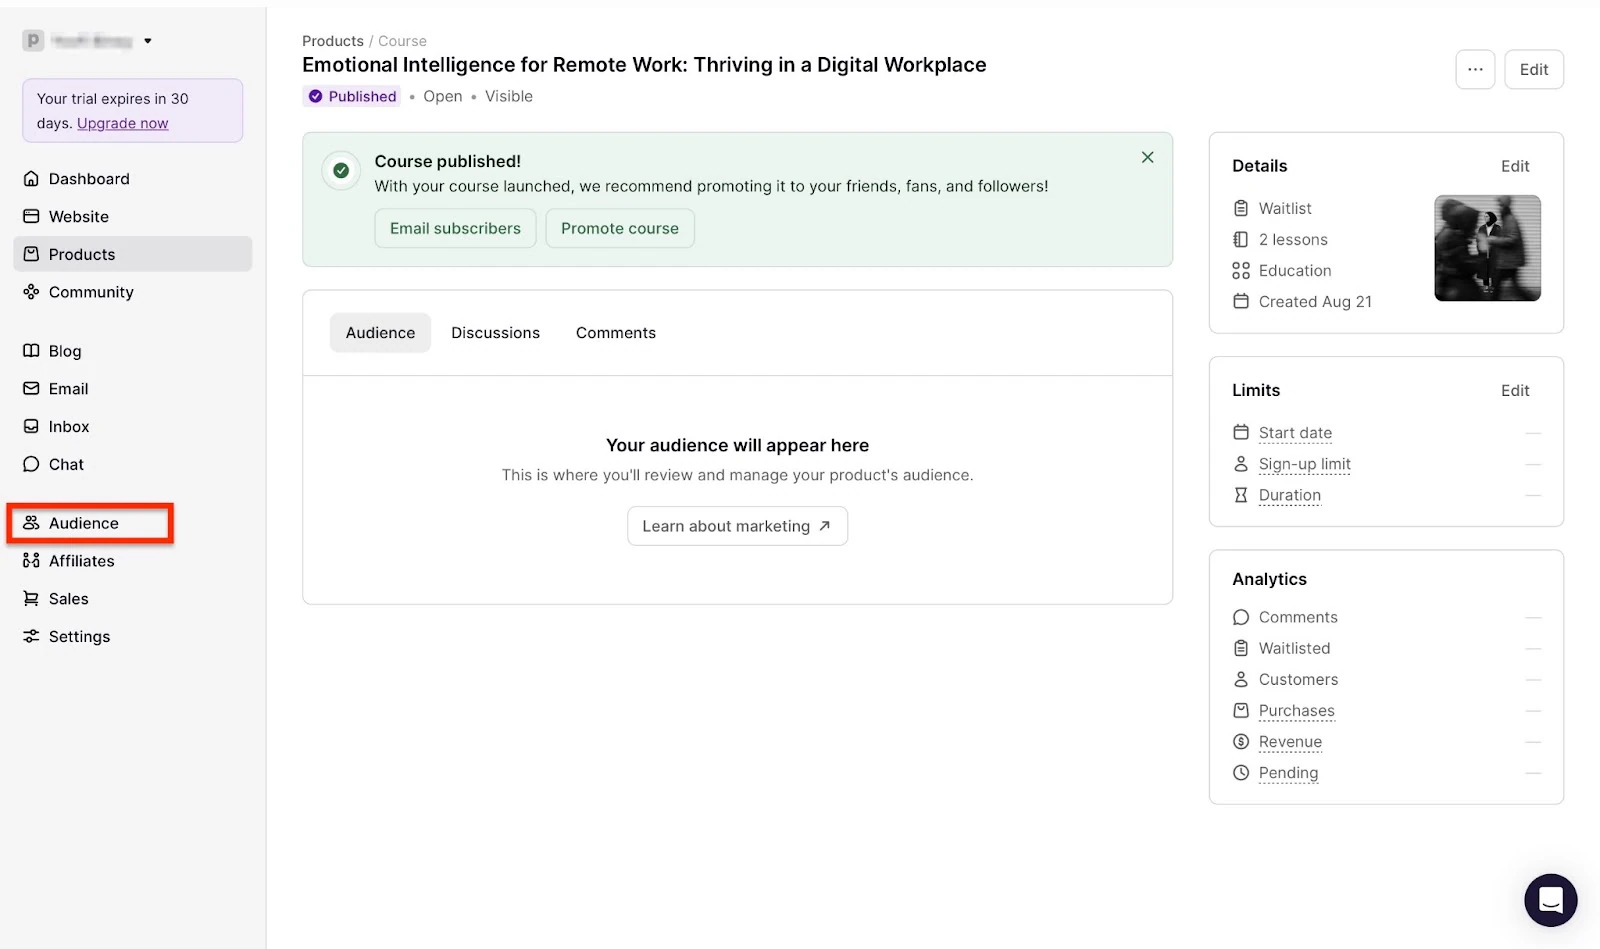Dismiss the Course published banner
Viewport: 1600px width, 949px height.
(x=1147, y=158)
